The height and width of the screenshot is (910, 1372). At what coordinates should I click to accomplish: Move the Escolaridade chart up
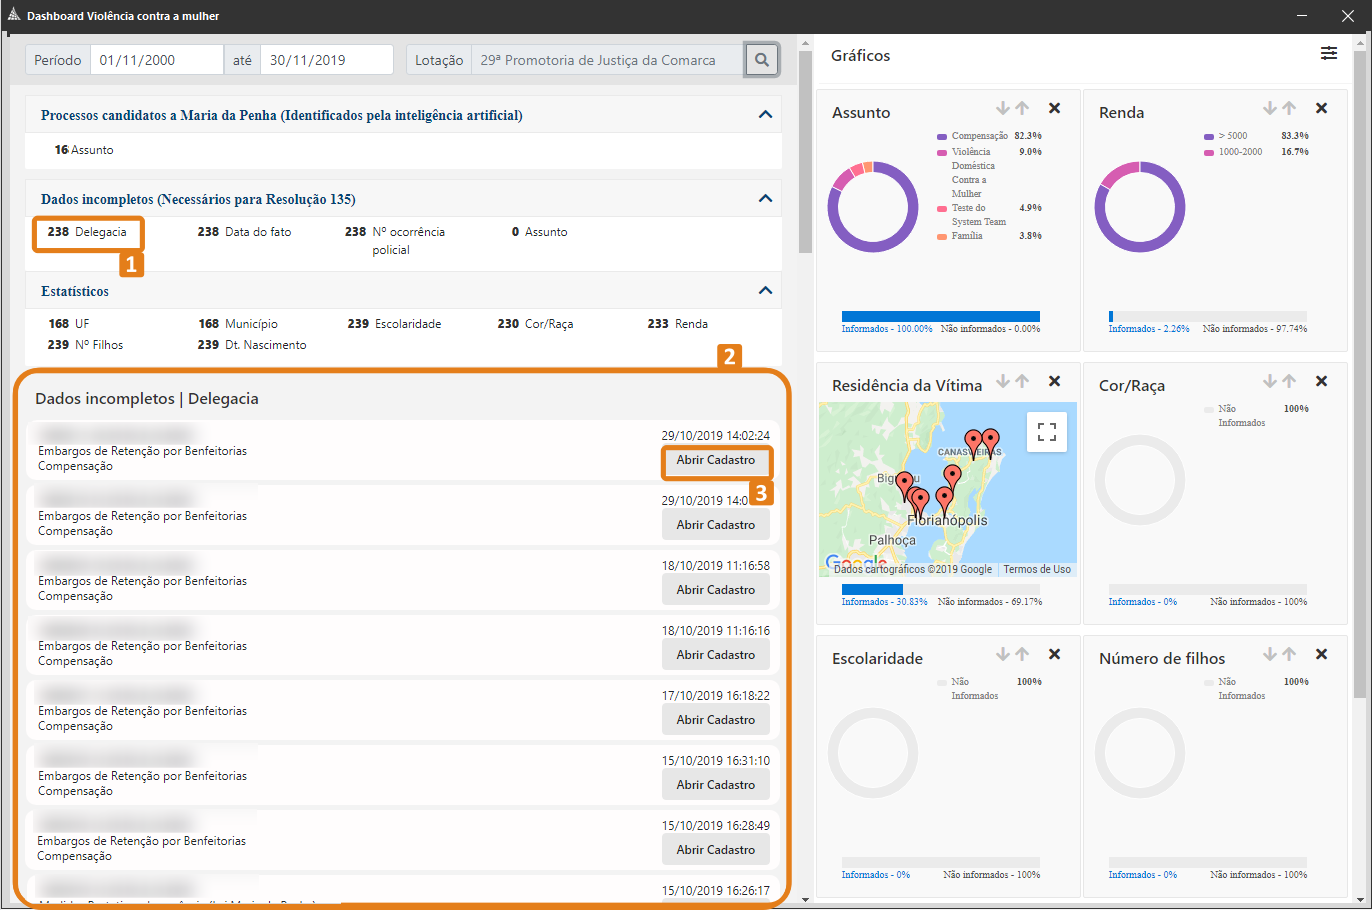pos(1022,654)
